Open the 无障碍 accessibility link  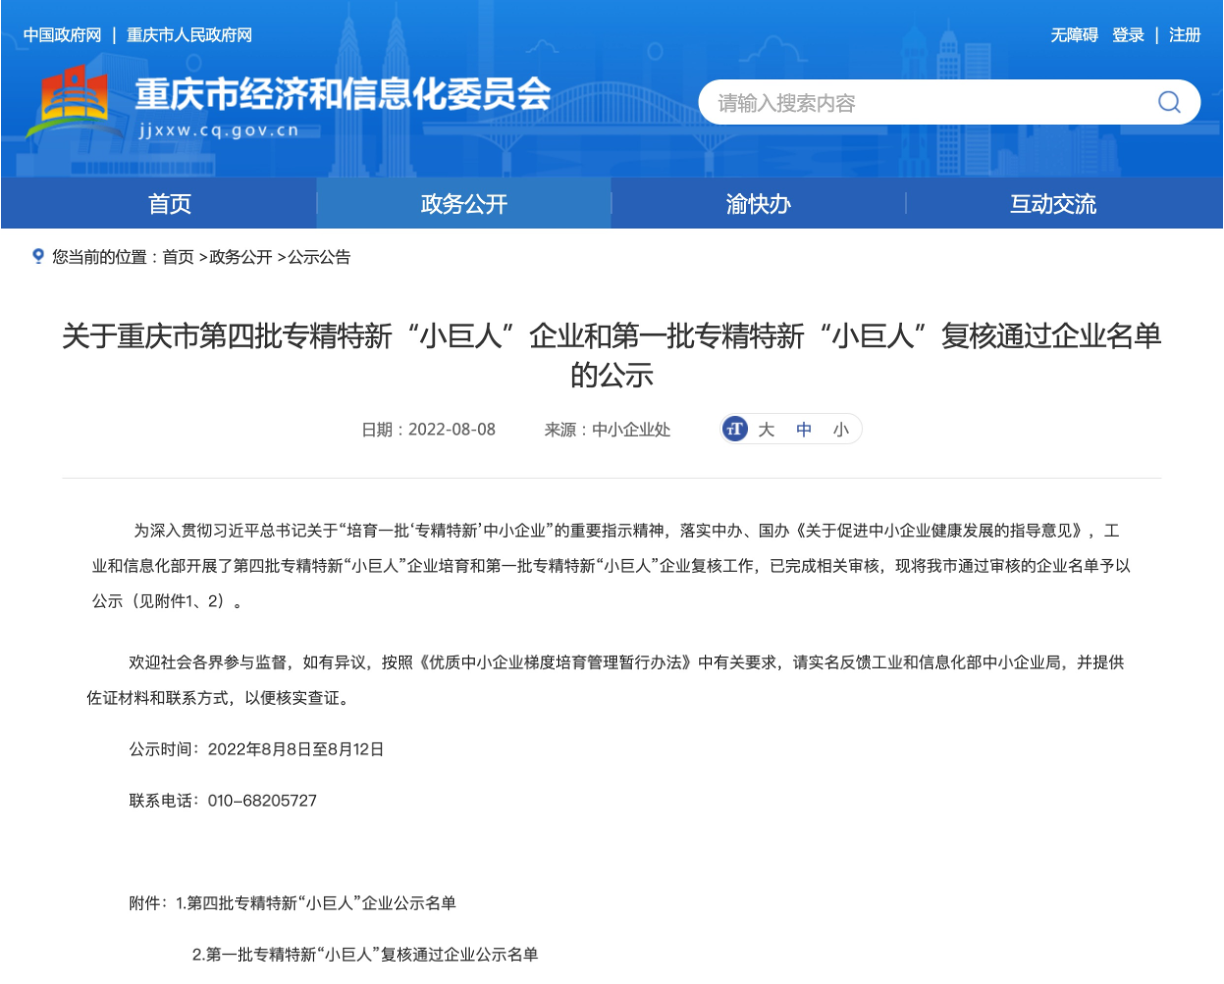(1073, 35)
